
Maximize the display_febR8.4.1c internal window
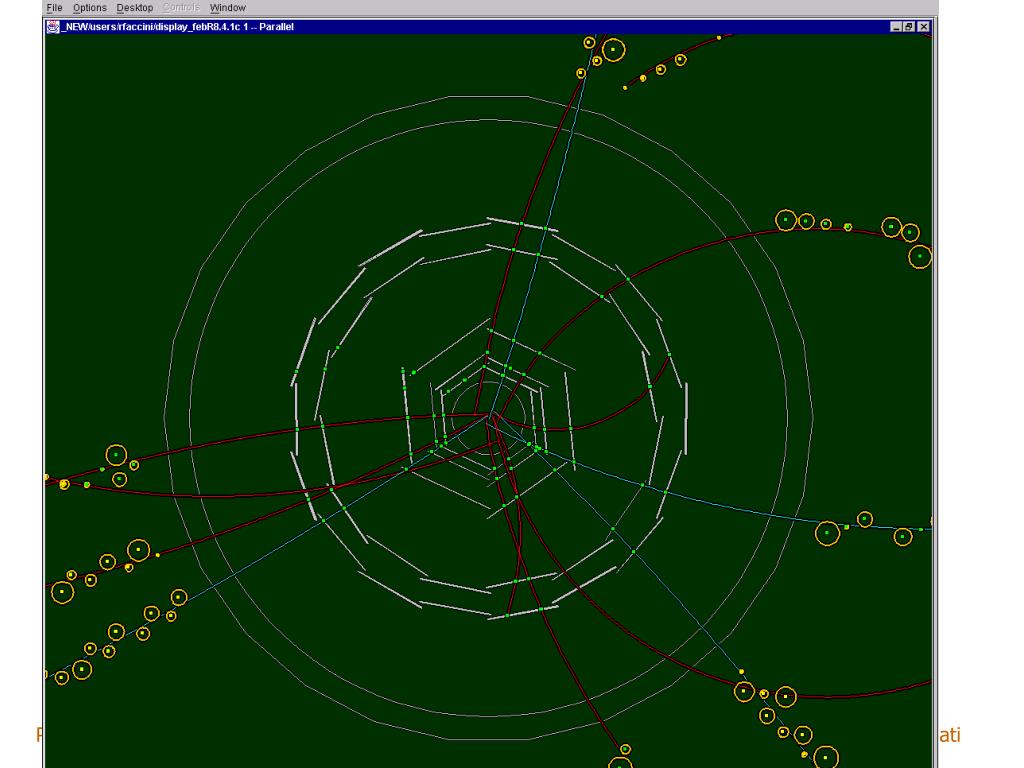[x=909, y=27]
